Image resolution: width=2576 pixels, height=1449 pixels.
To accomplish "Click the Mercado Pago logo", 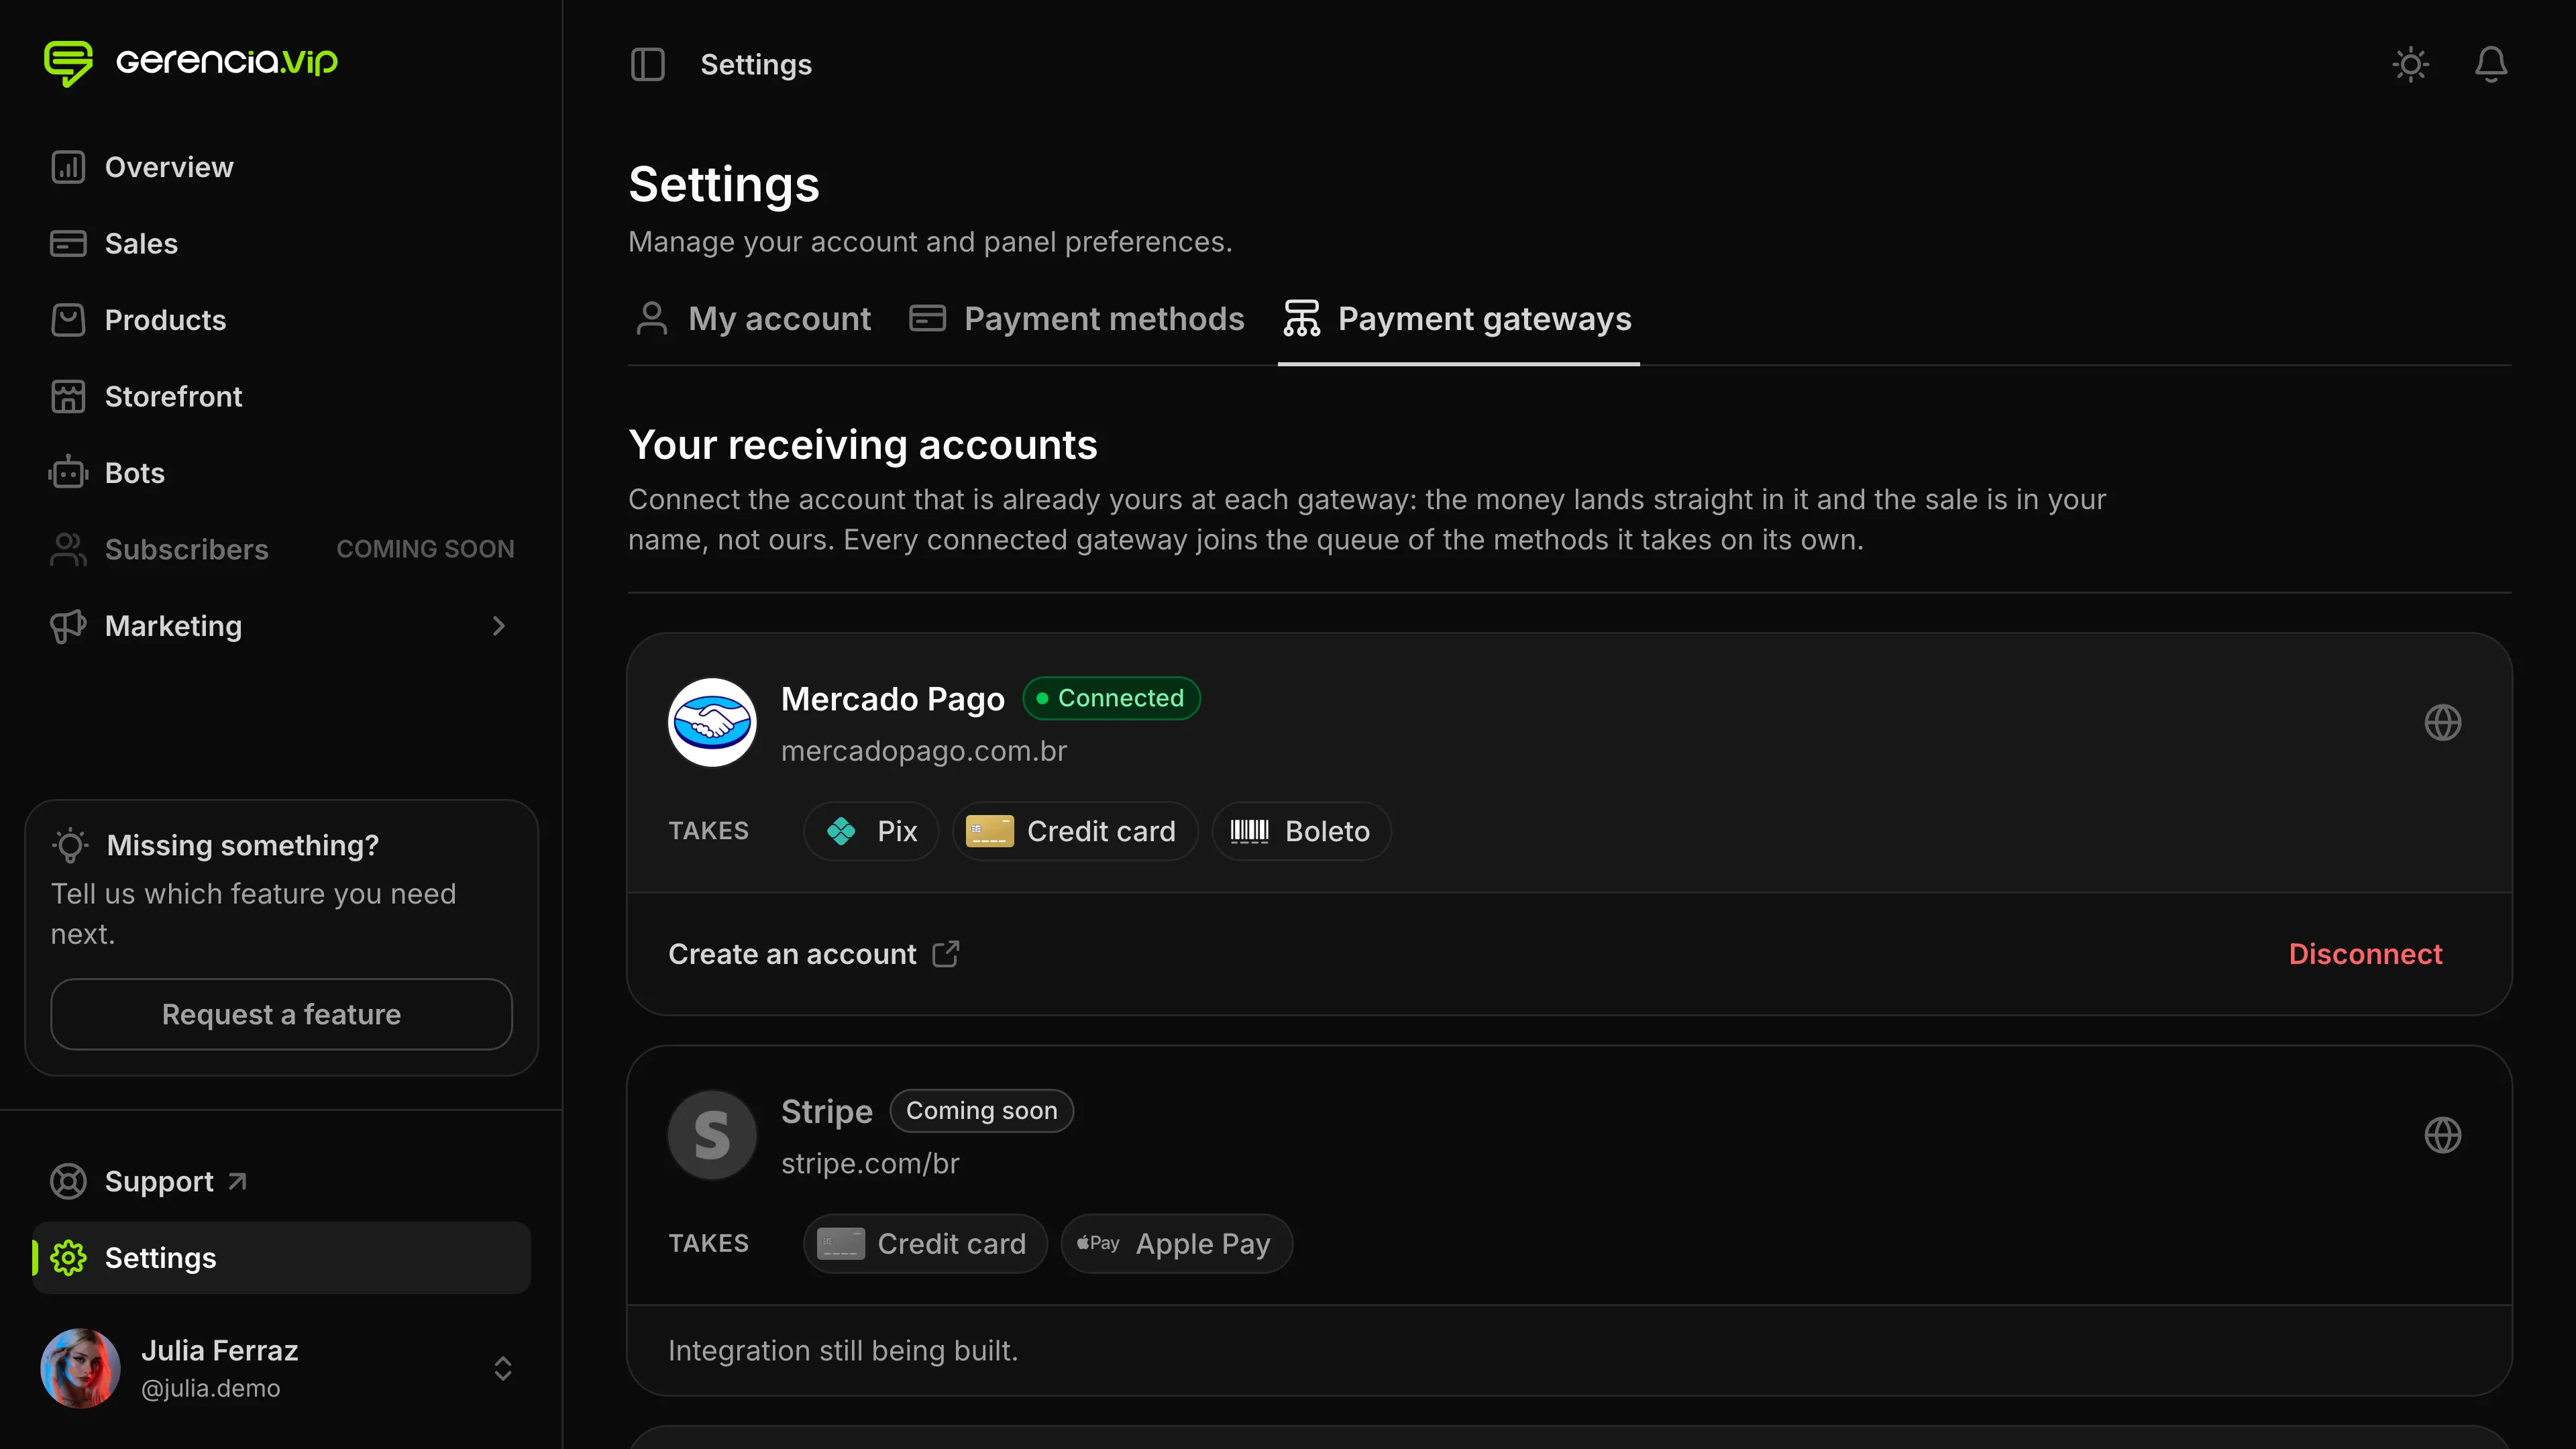I will tap(712, 722).
